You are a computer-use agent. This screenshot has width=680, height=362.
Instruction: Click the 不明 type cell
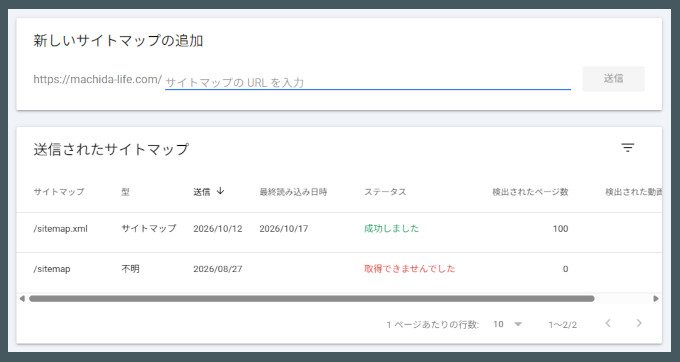pyautogui.click(x=130, y=269)
